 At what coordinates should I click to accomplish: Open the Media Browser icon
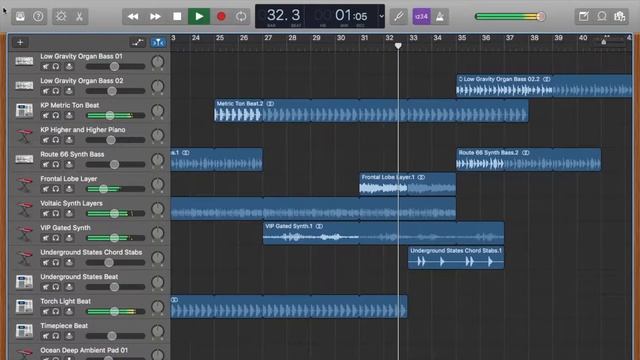[x=620, y=16]
